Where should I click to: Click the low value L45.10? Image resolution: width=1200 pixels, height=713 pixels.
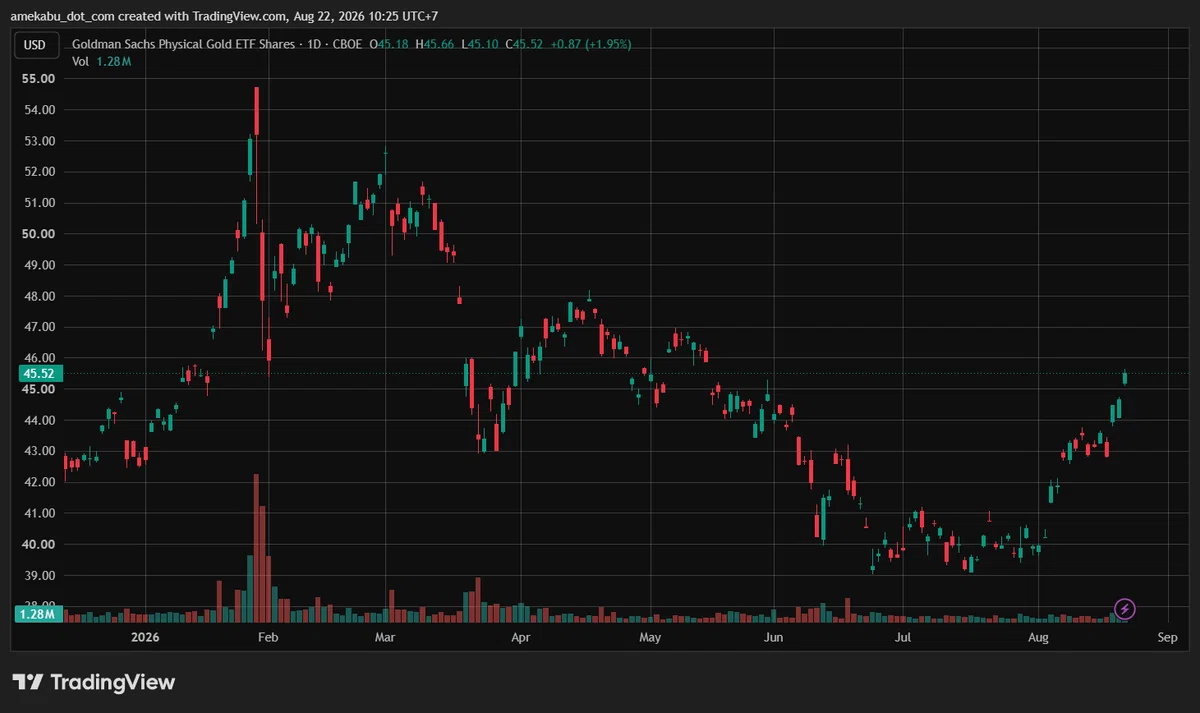479,44
